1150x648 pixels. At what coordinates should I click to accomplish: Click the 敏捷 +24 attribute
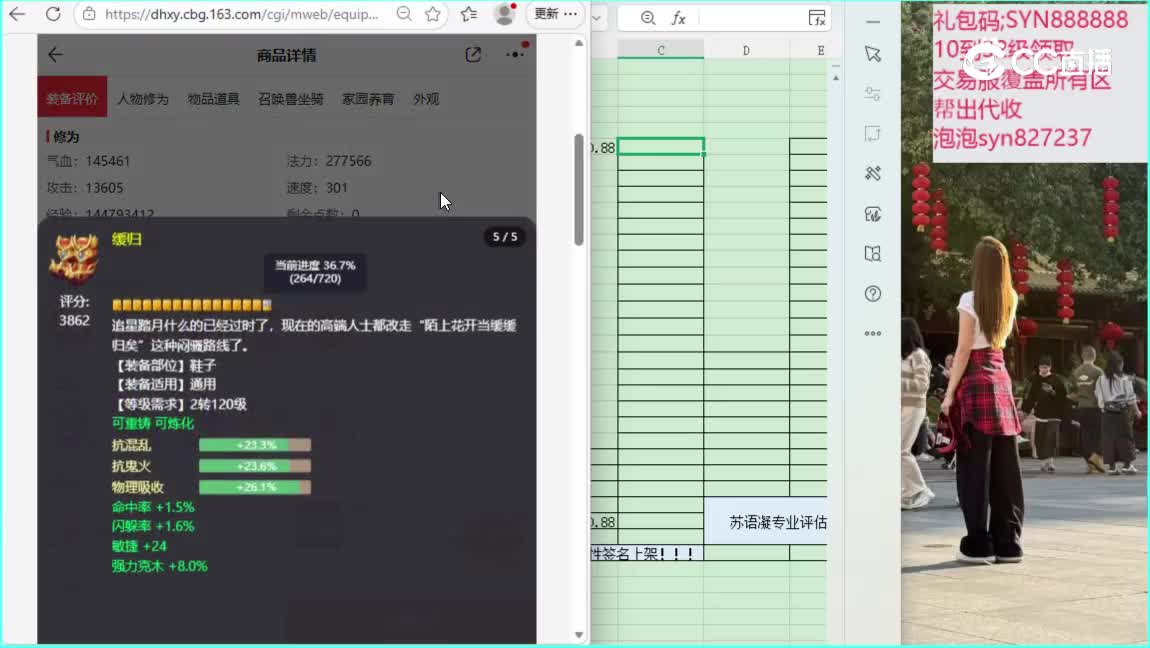139,546
